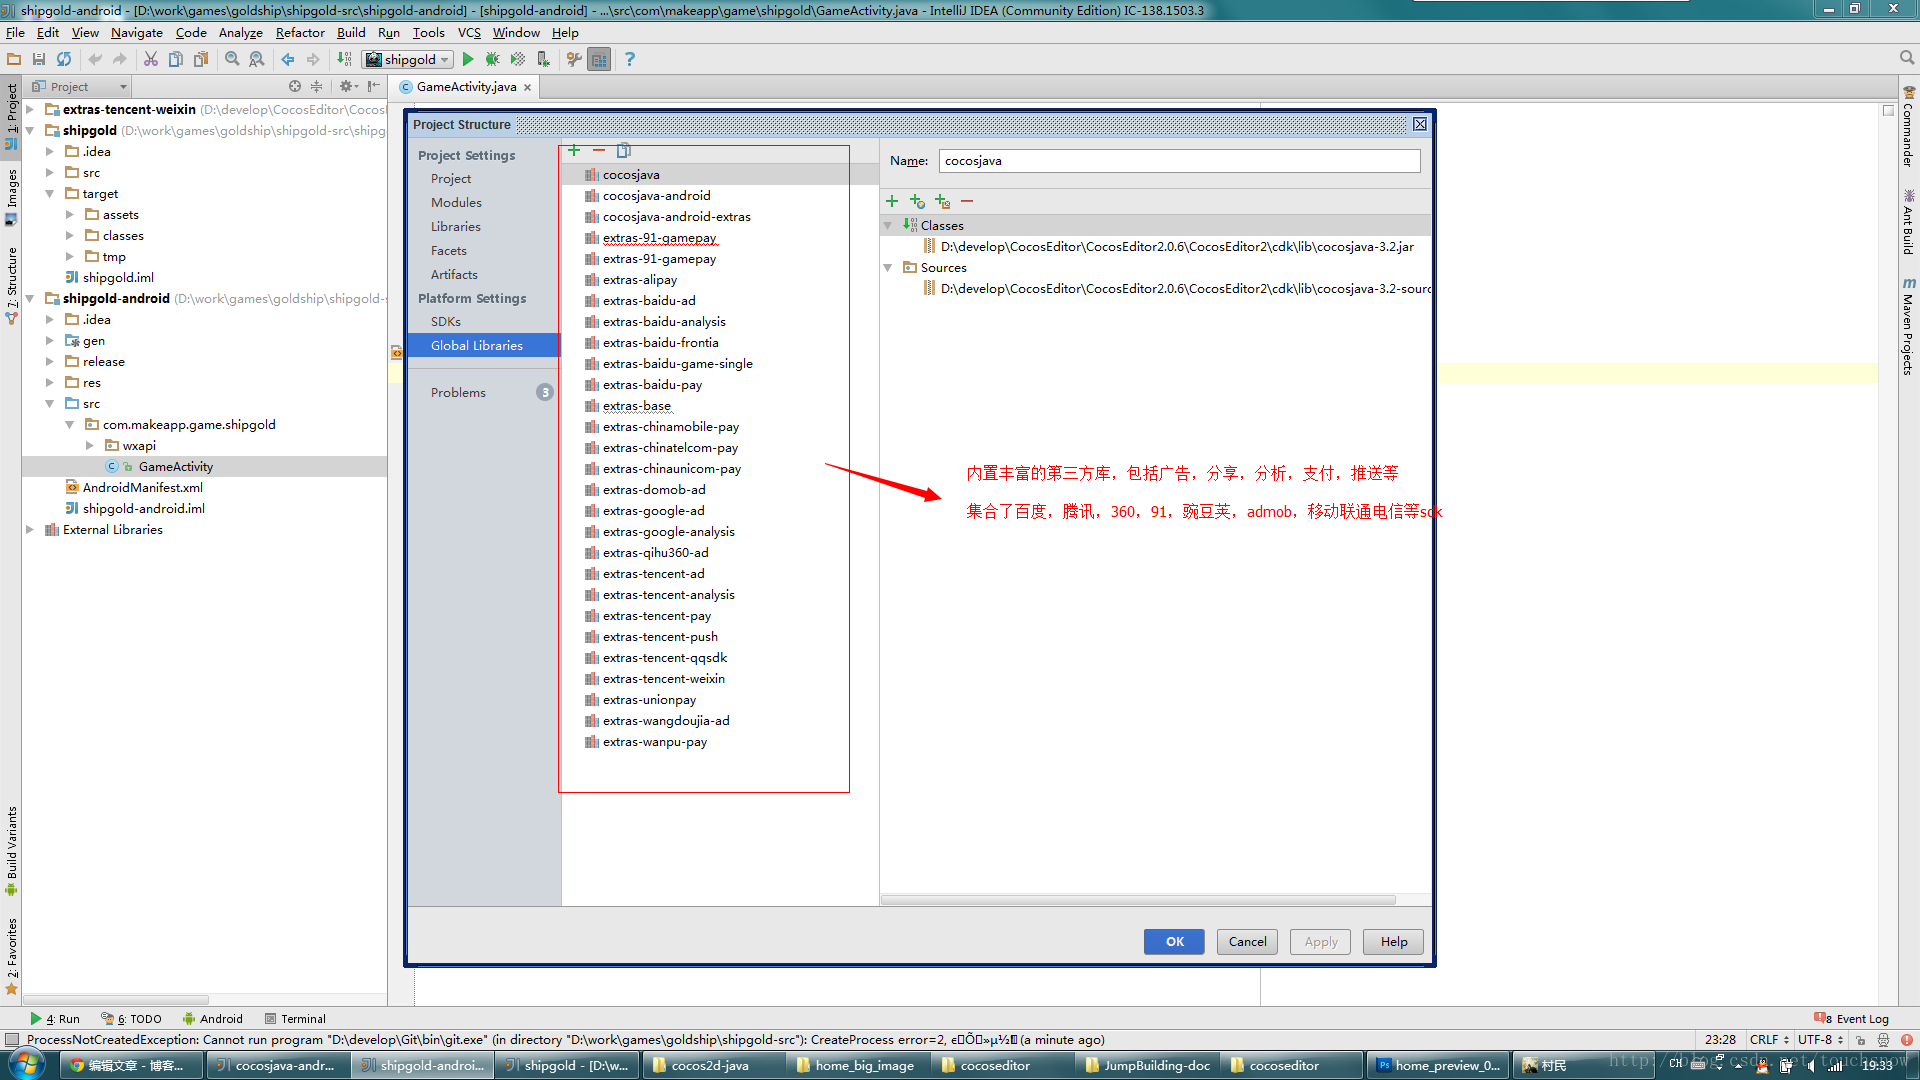Select extras-tencent-weixin in the library list
This screenshot has width=1920, height=1080.
click(664, 679)
